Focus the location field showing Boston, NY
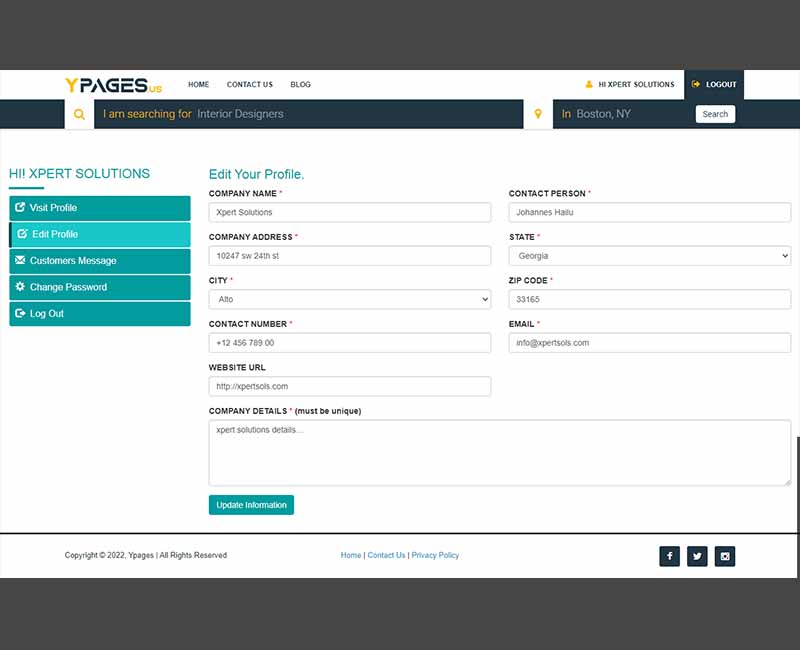 pyautogui.click(x=622, y=114)
